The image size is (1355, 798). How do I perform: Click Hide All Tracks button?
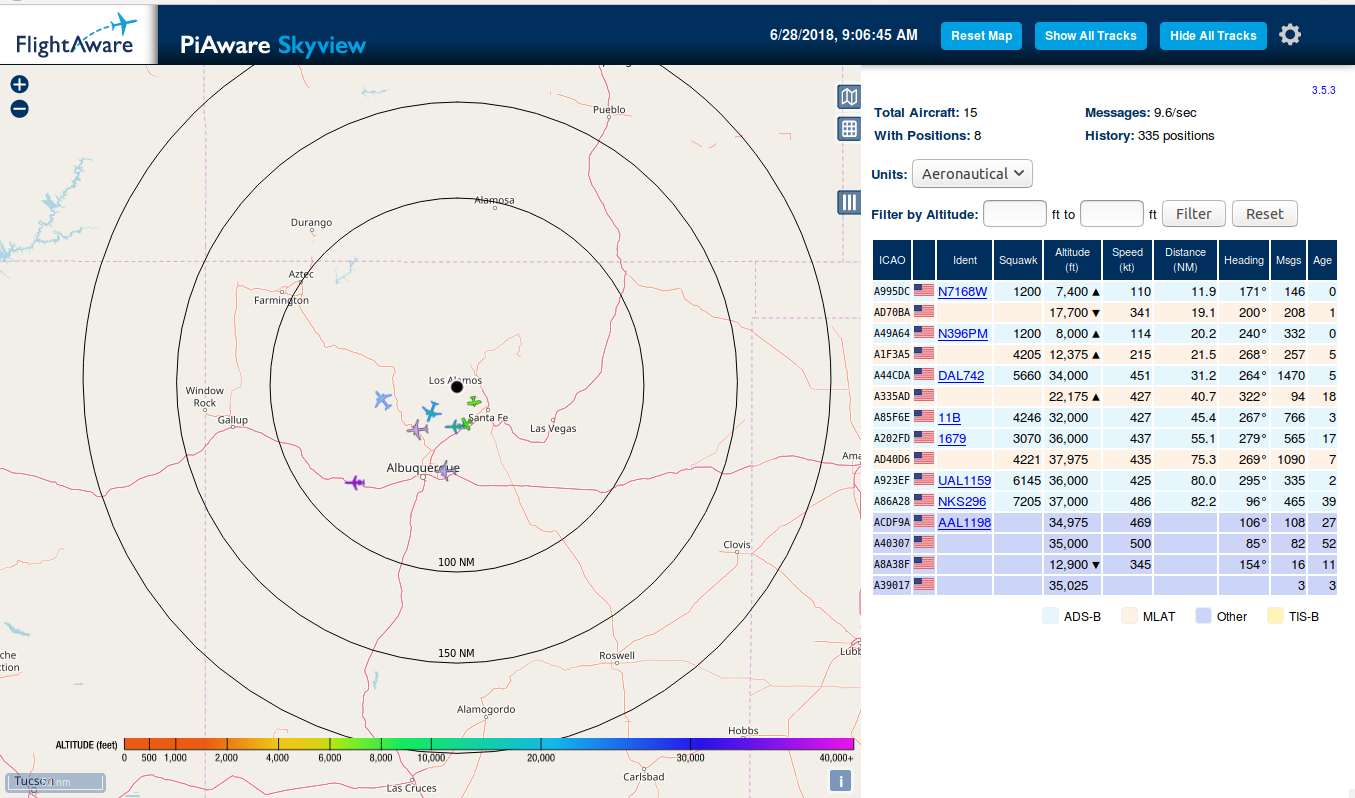(1213, 36)
